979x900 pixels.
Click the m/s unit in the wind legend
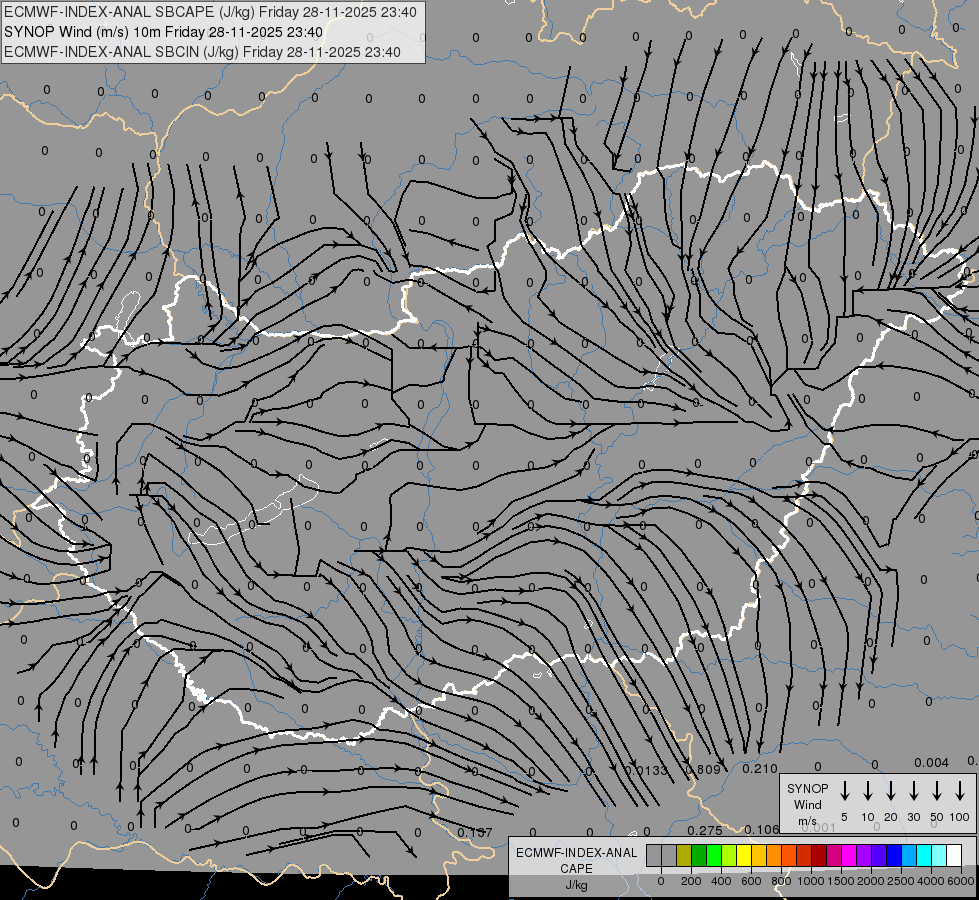pyautogui.click(x=807, y=821)
